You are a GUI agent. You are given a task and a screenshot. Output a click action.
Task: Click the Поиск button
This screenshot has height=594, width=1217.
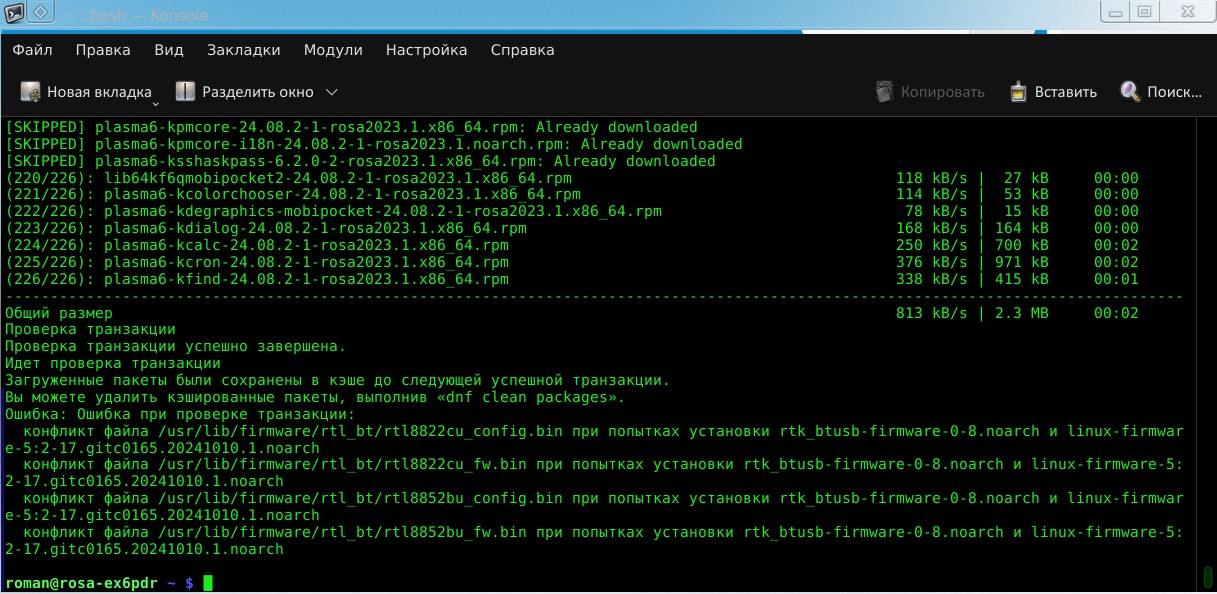(x=1161, y=92)
